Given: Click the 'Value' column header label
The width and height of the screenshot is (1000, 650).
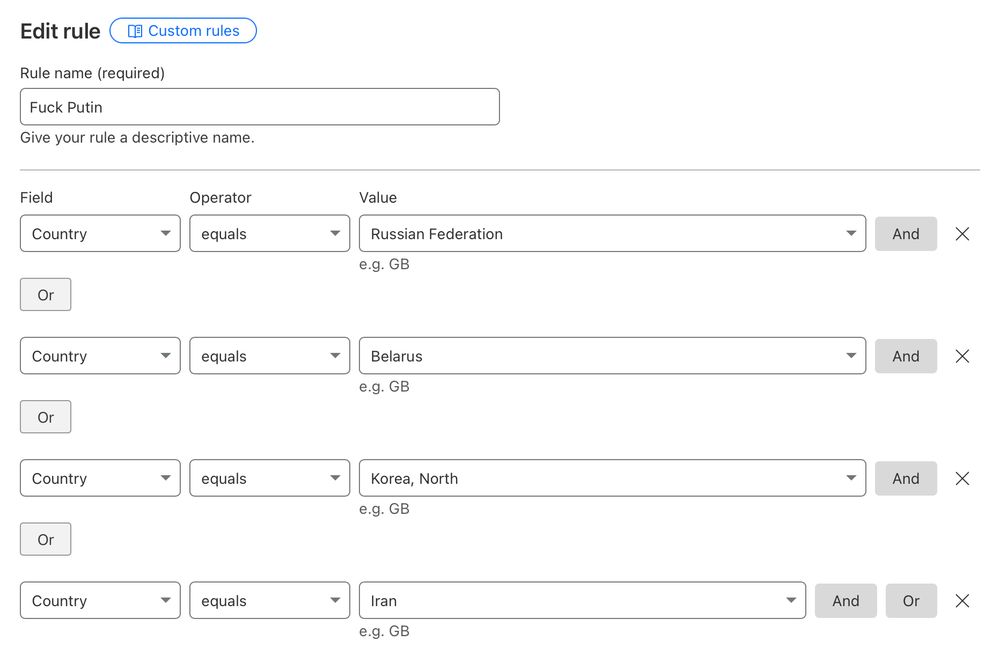Looking at the screenshot, I should (378, 198).
